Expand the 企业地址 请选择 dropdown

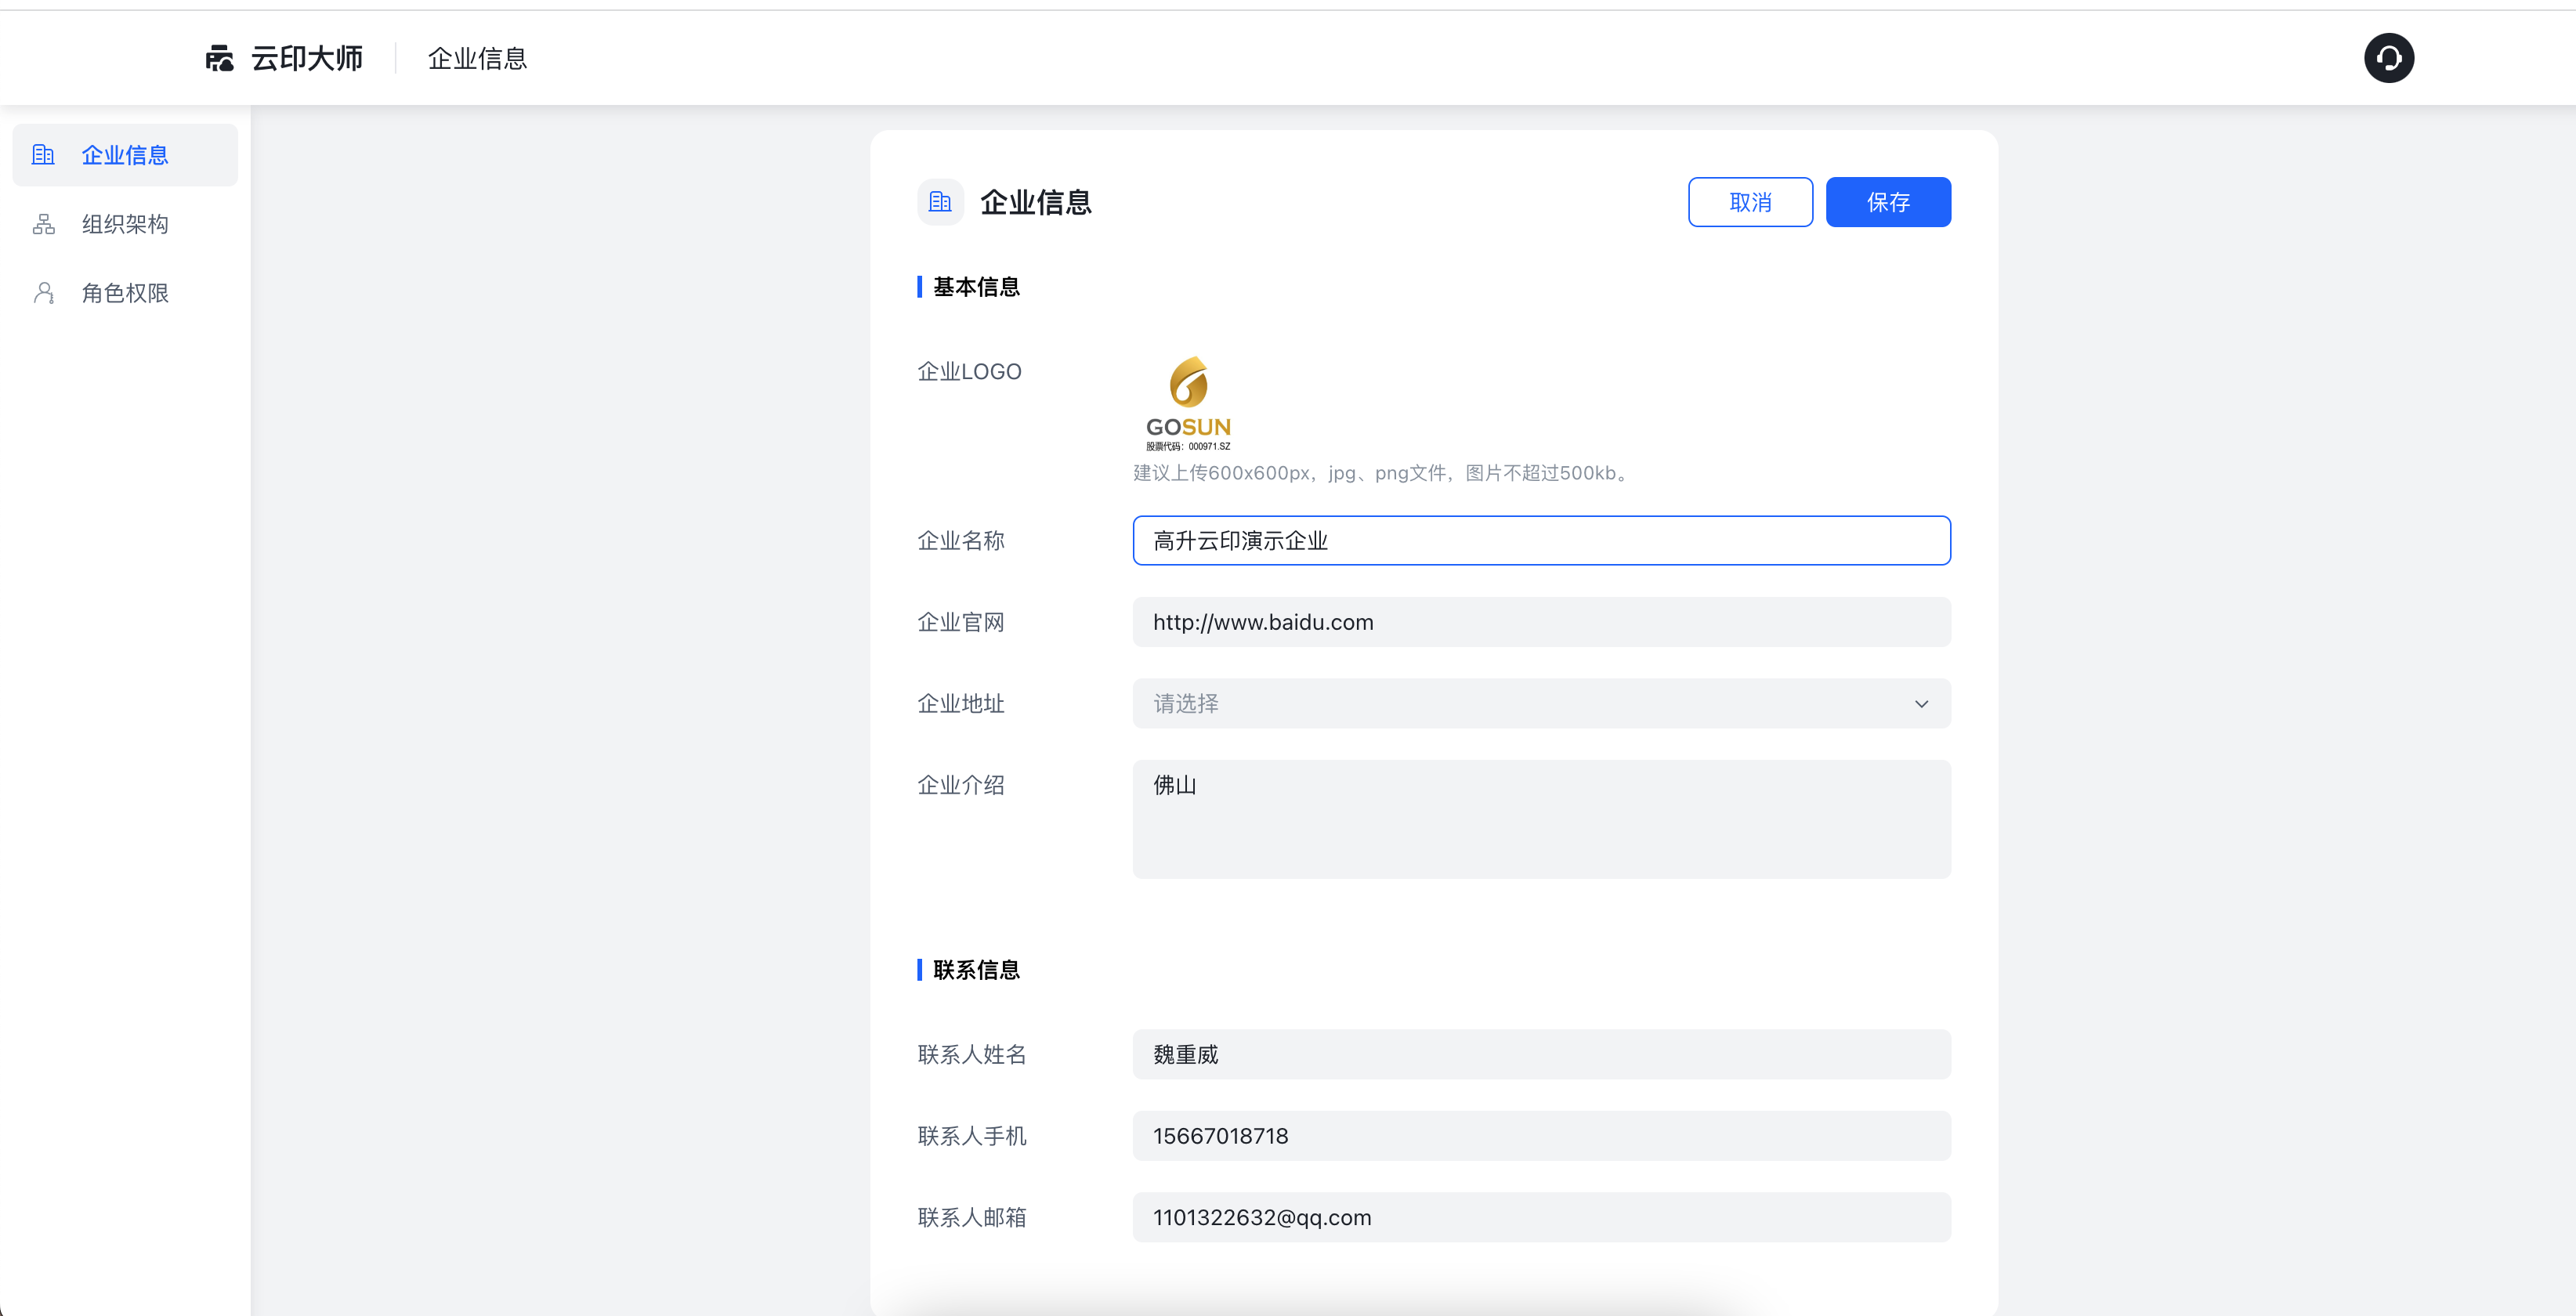pyautogui.click(x=1541, y=704)
